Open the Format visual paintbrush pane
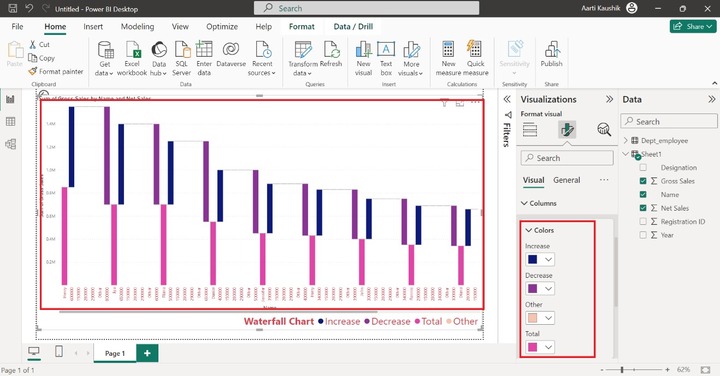The width and height of the screenshot is (720, 376). [x=567, y=130]
